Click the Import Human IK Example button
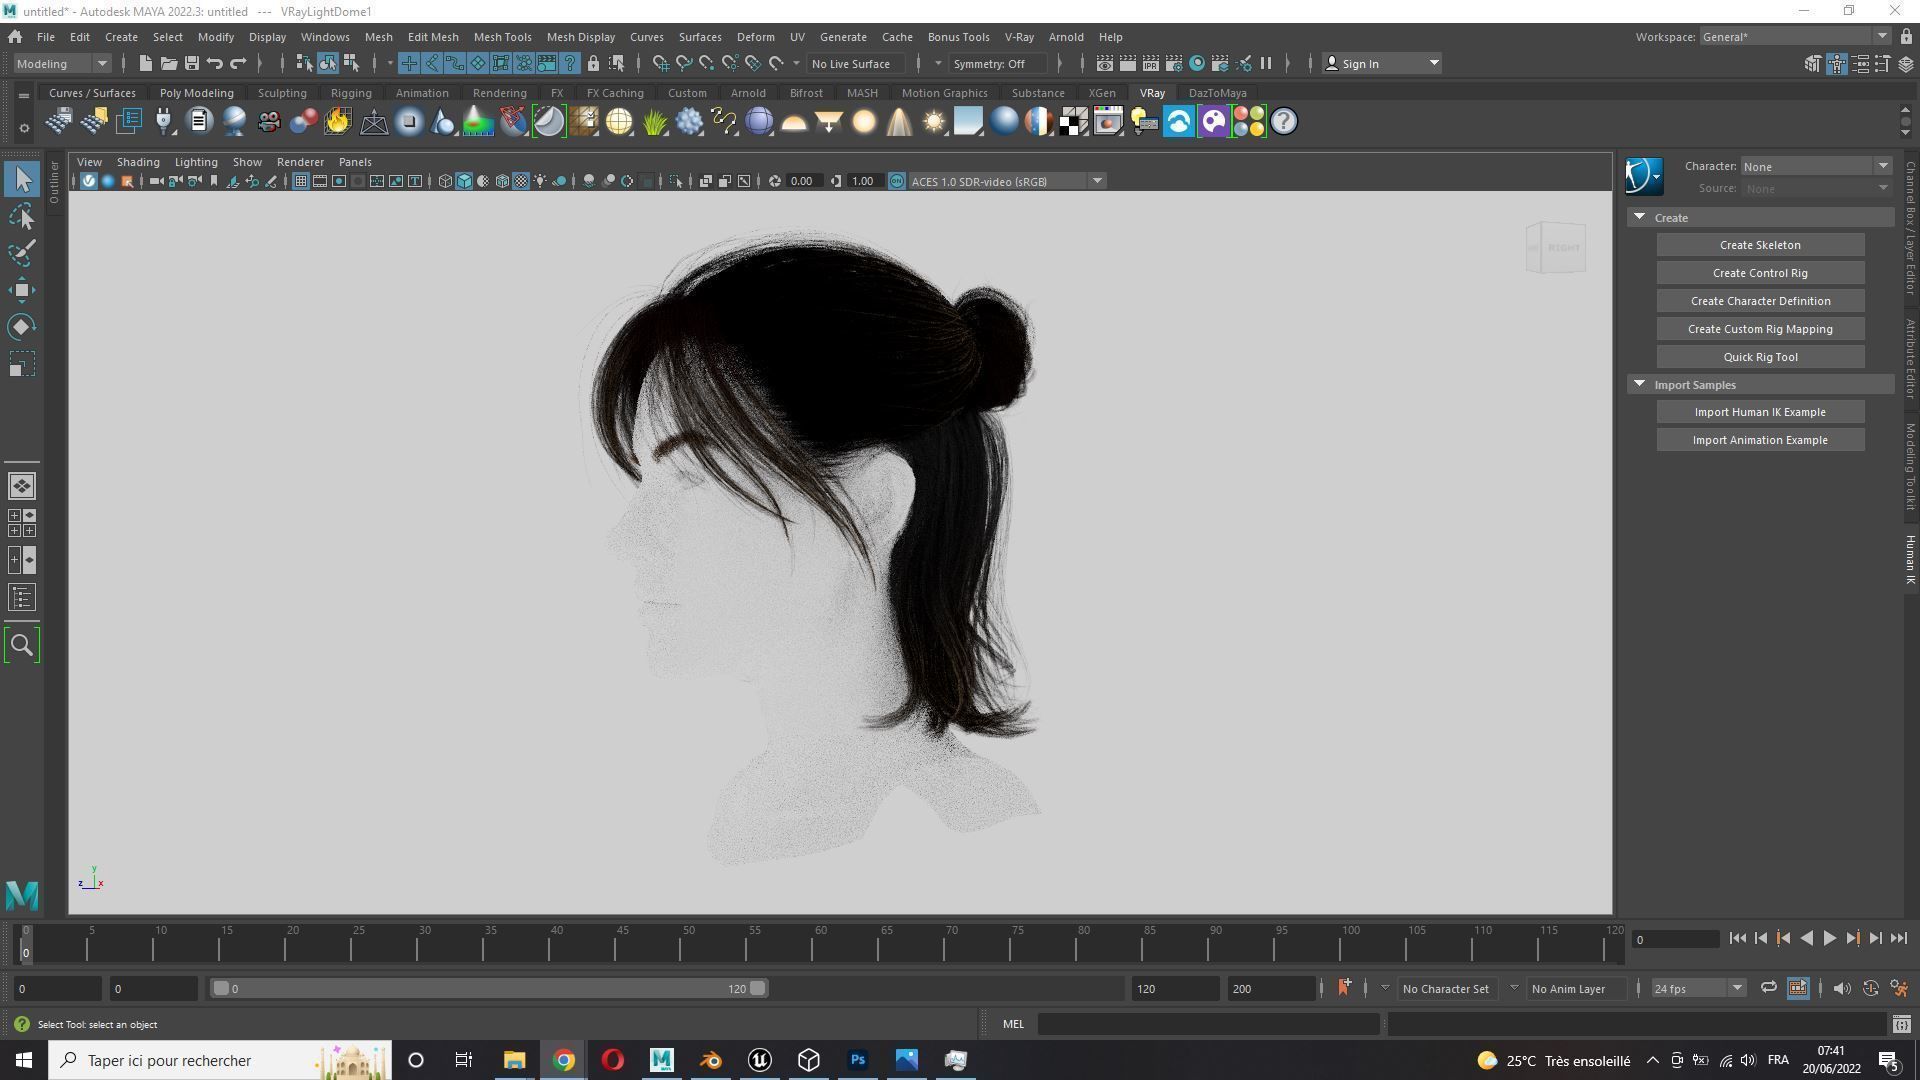This screenshot has width=1920, height=1080. [1760, 412]
